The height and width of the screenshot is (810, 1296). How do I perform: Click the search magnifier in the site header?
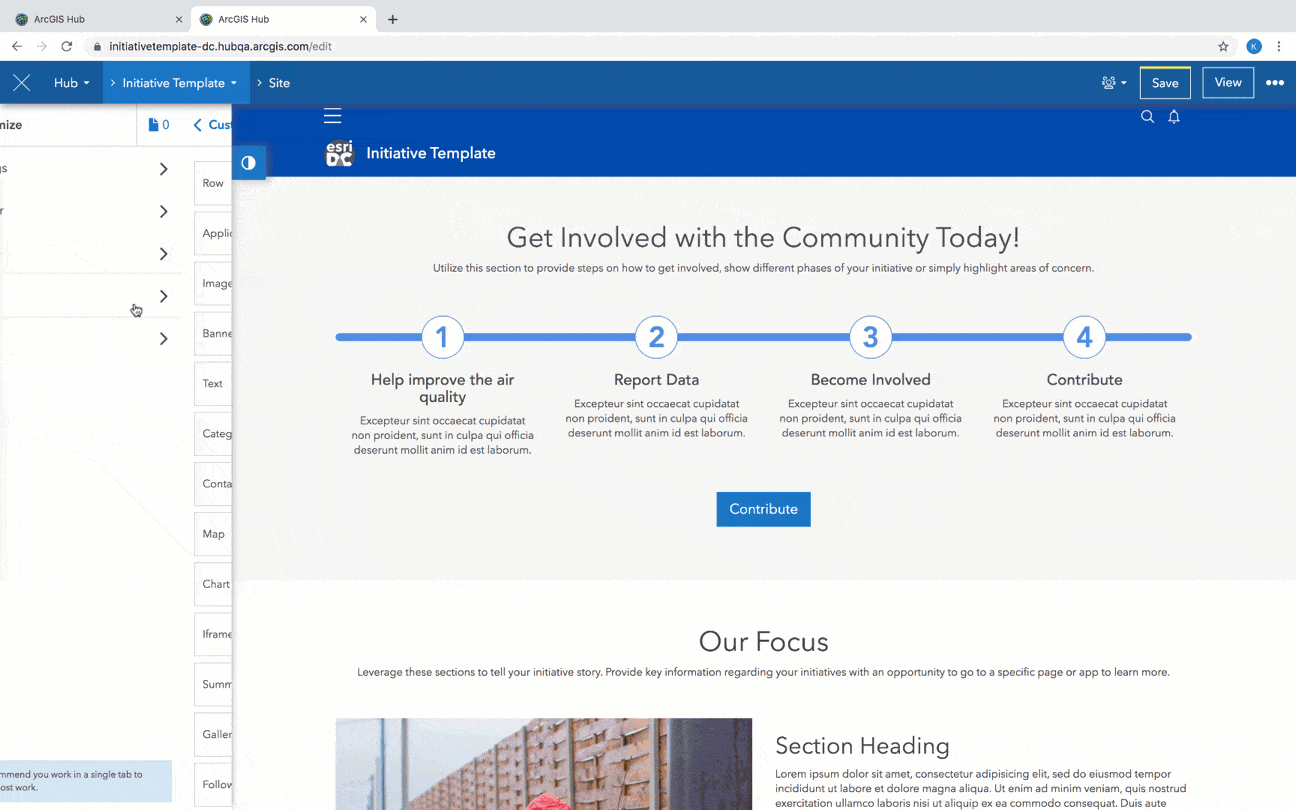tap(1147, 117)
